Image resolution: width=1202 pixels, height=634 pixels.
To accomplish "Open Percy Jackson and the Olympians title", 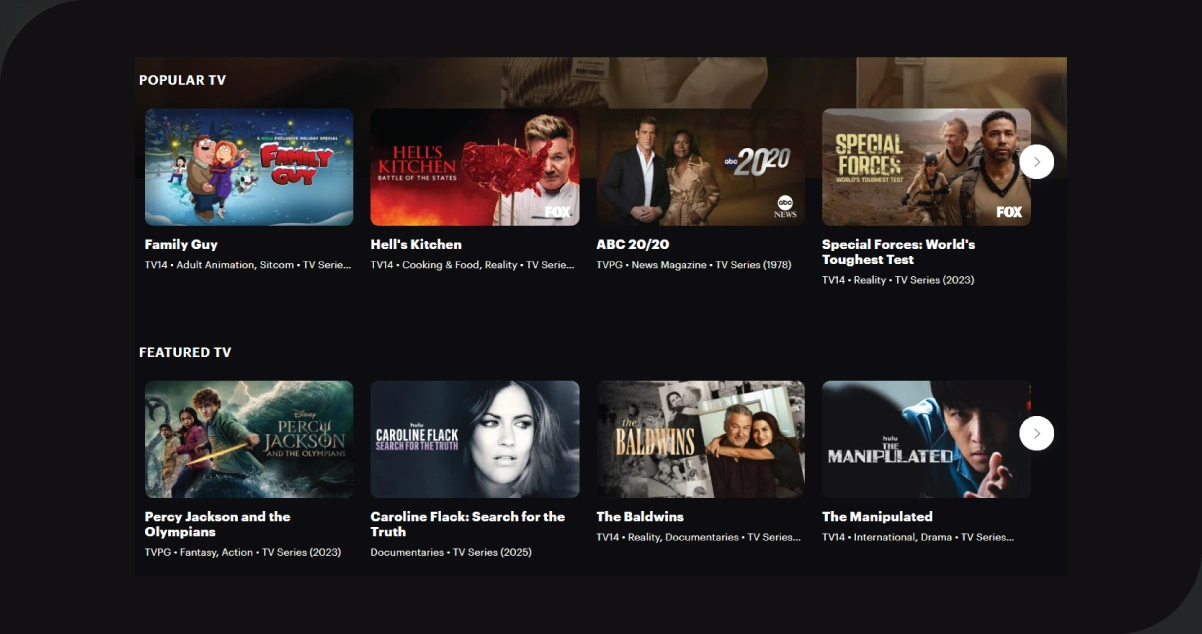I will pos(217,524).
